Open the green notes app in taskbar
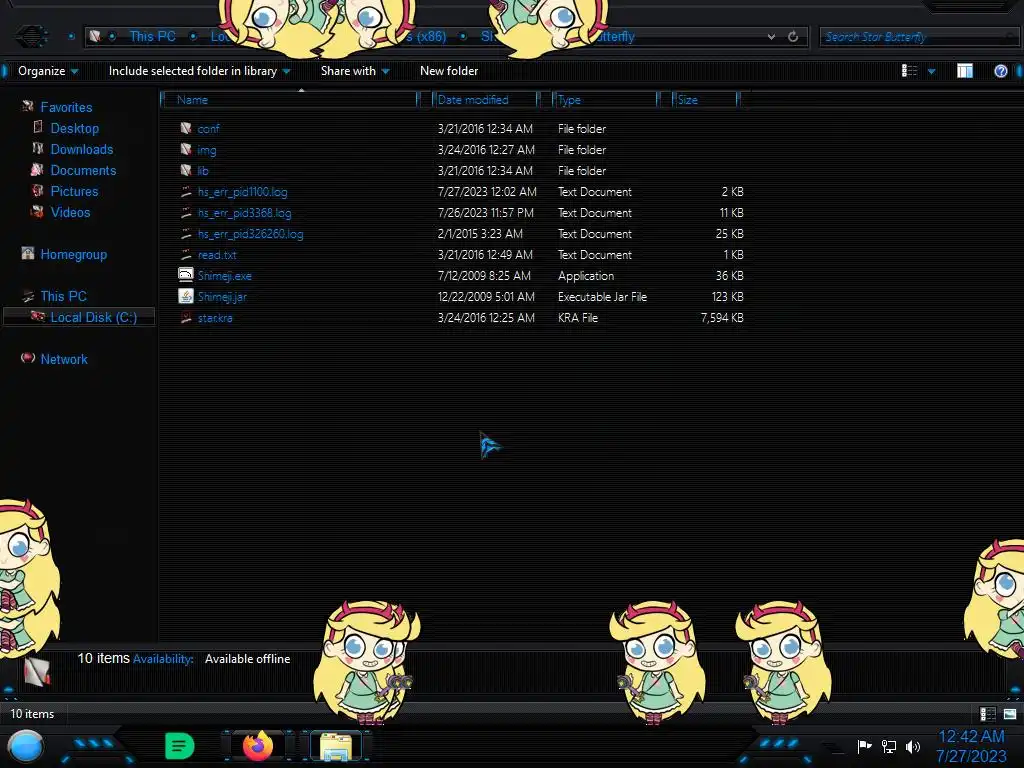 point(180,746)
